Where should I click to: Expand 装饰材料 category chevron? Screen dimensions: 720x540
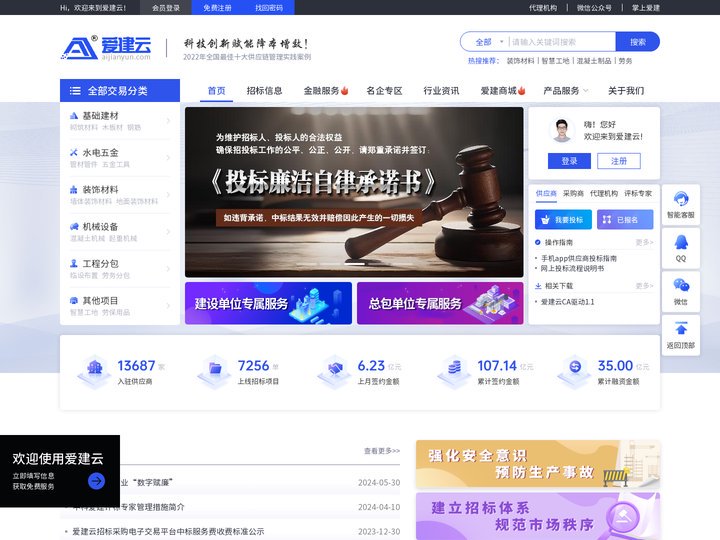coord(168,195)
